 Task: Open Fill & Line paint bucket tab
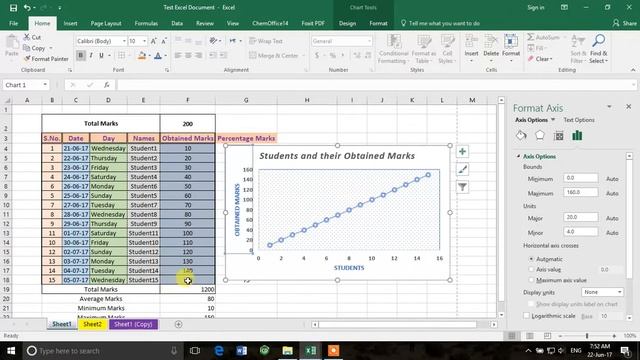coord(521,136)
